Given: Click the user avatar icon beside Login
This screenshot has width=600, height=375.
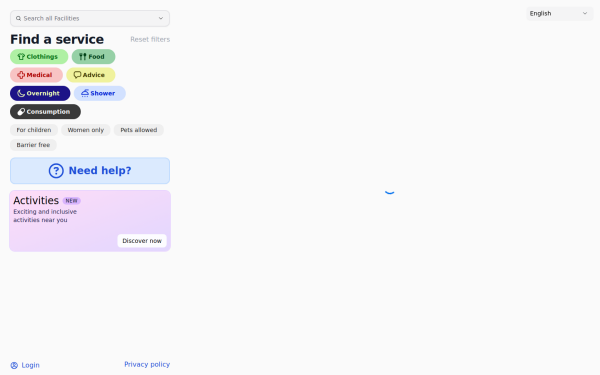Looking at the screenshot, I should [14, 365].
